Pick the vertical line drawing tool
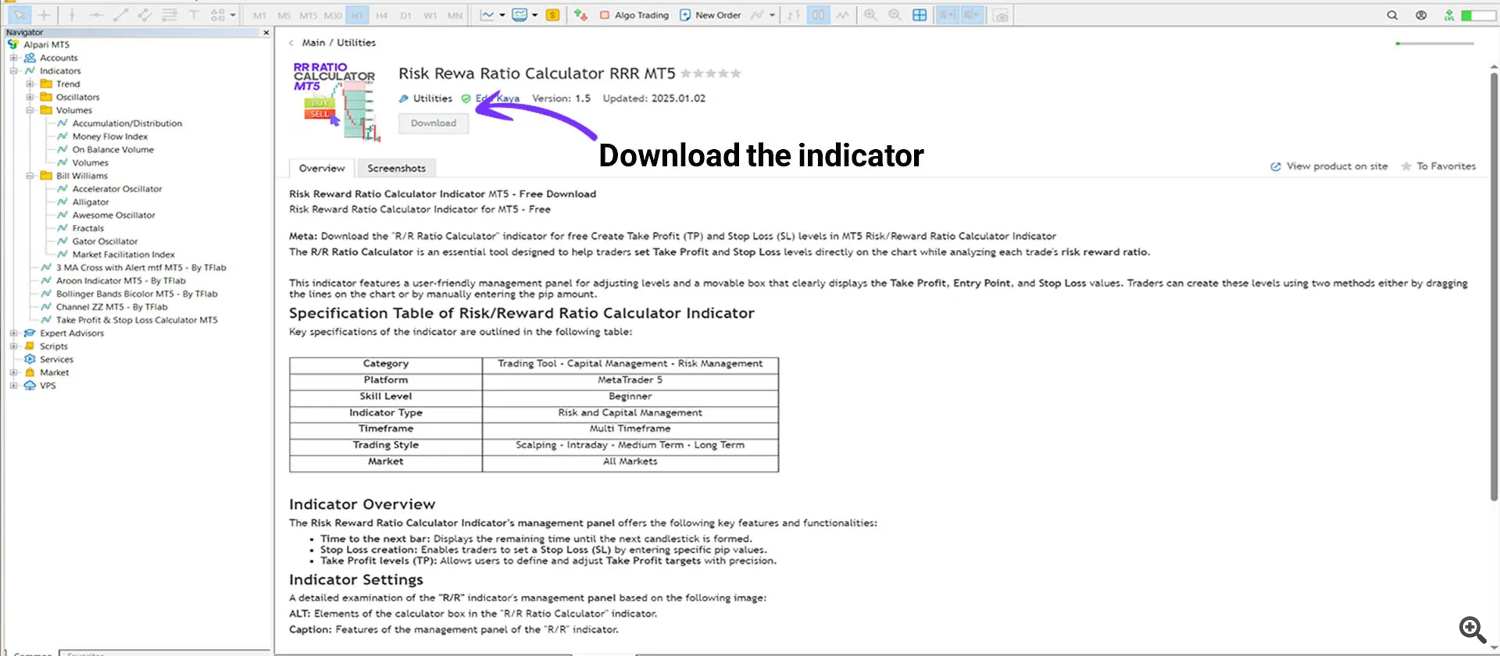 [71, 15]
